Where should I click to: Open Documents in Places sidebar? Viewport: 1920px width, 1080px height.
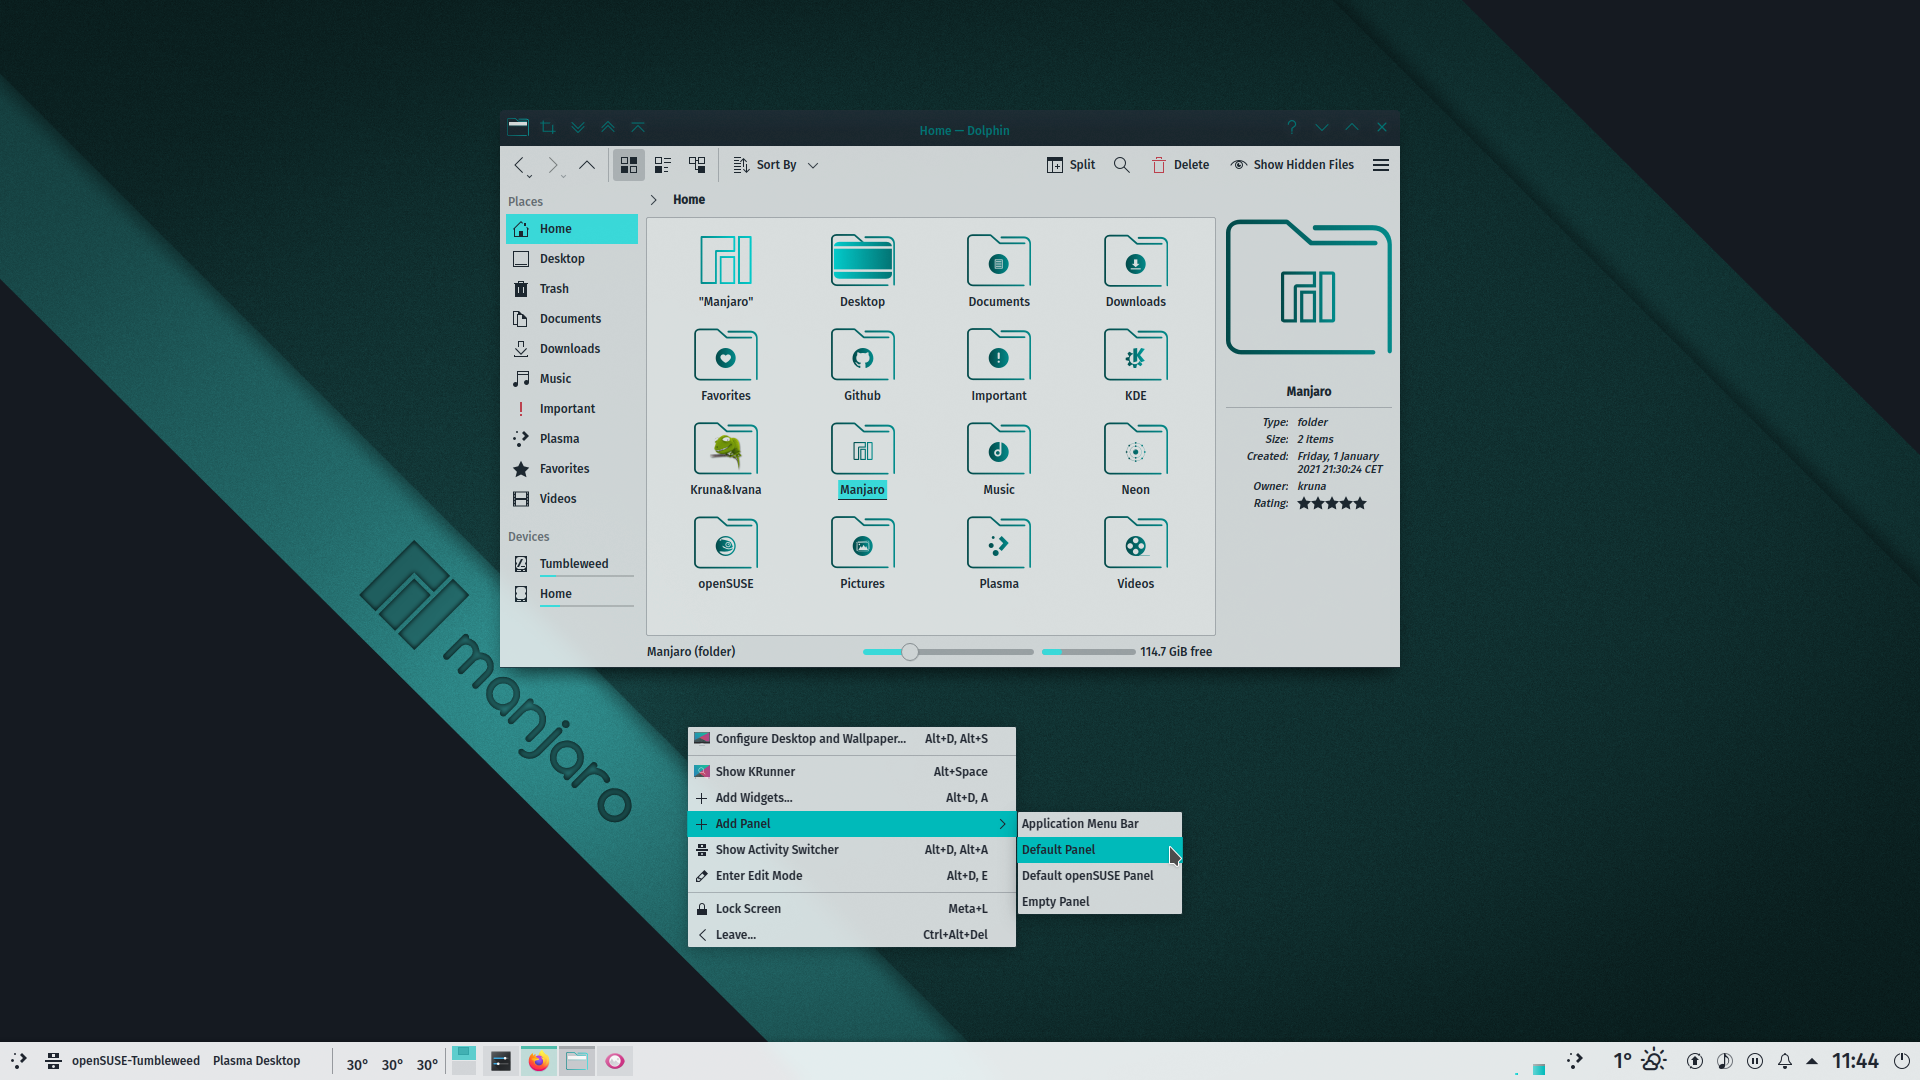(572, 319)
